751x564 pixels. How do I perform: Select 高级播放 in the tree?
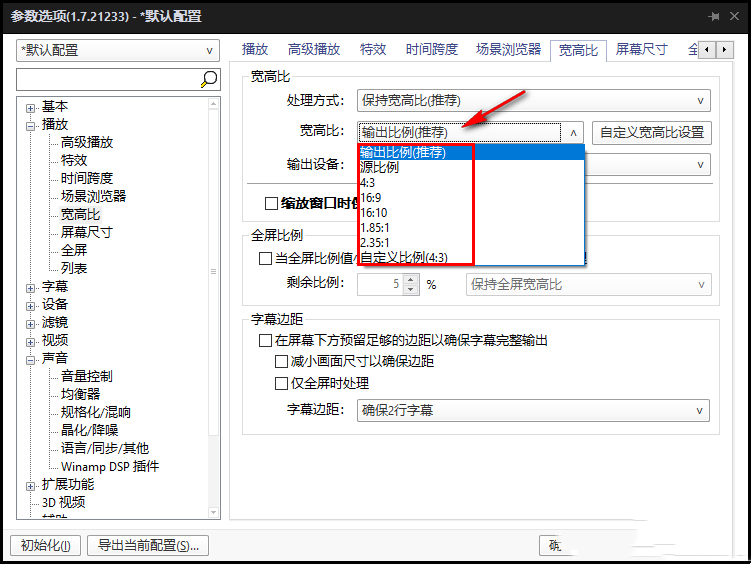coord(87,142)
